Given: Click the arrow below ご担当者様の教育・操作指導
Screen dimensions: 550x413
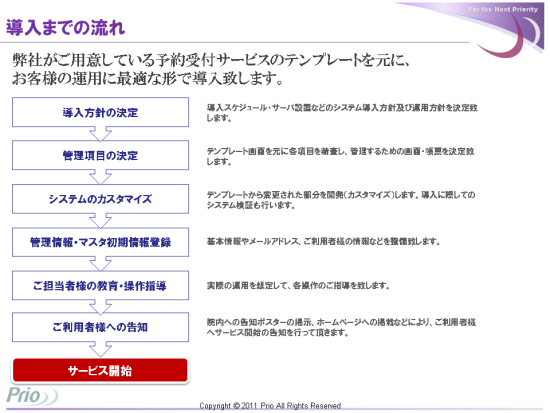Looking at the screenshot, I should (x=100, y=307).
